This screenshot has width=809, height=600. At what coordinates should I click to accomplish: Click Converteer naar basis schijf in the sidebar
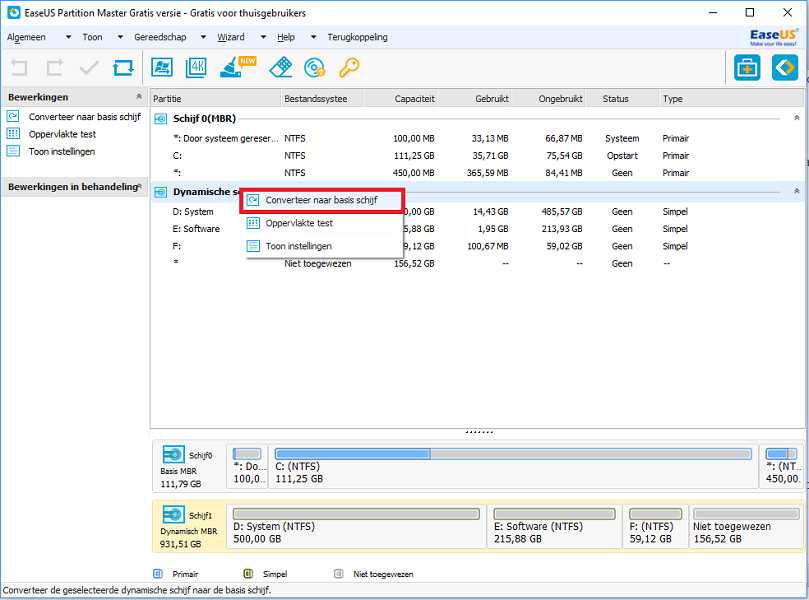point(85,117)
